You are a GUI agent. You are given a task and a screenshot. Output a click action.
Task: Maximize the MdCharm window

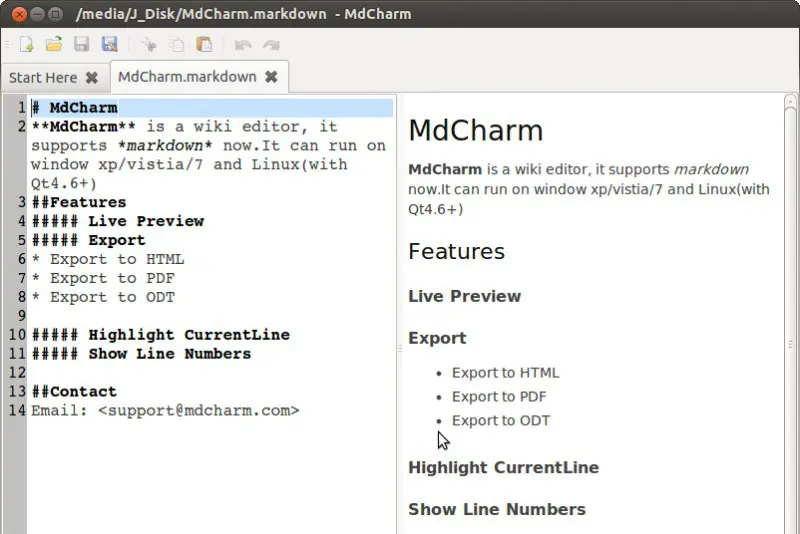[x=56, y=14]
